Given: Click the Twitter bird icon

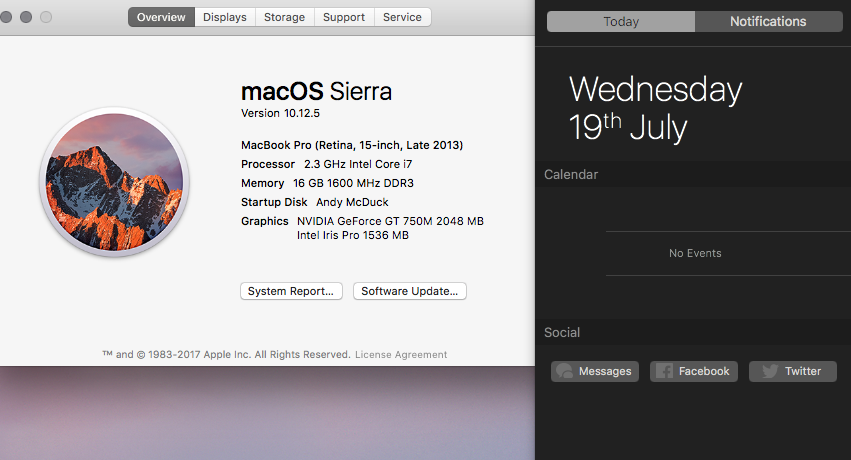Looking at the screenshot, I should pyautogui.click(x=770, y=371).
